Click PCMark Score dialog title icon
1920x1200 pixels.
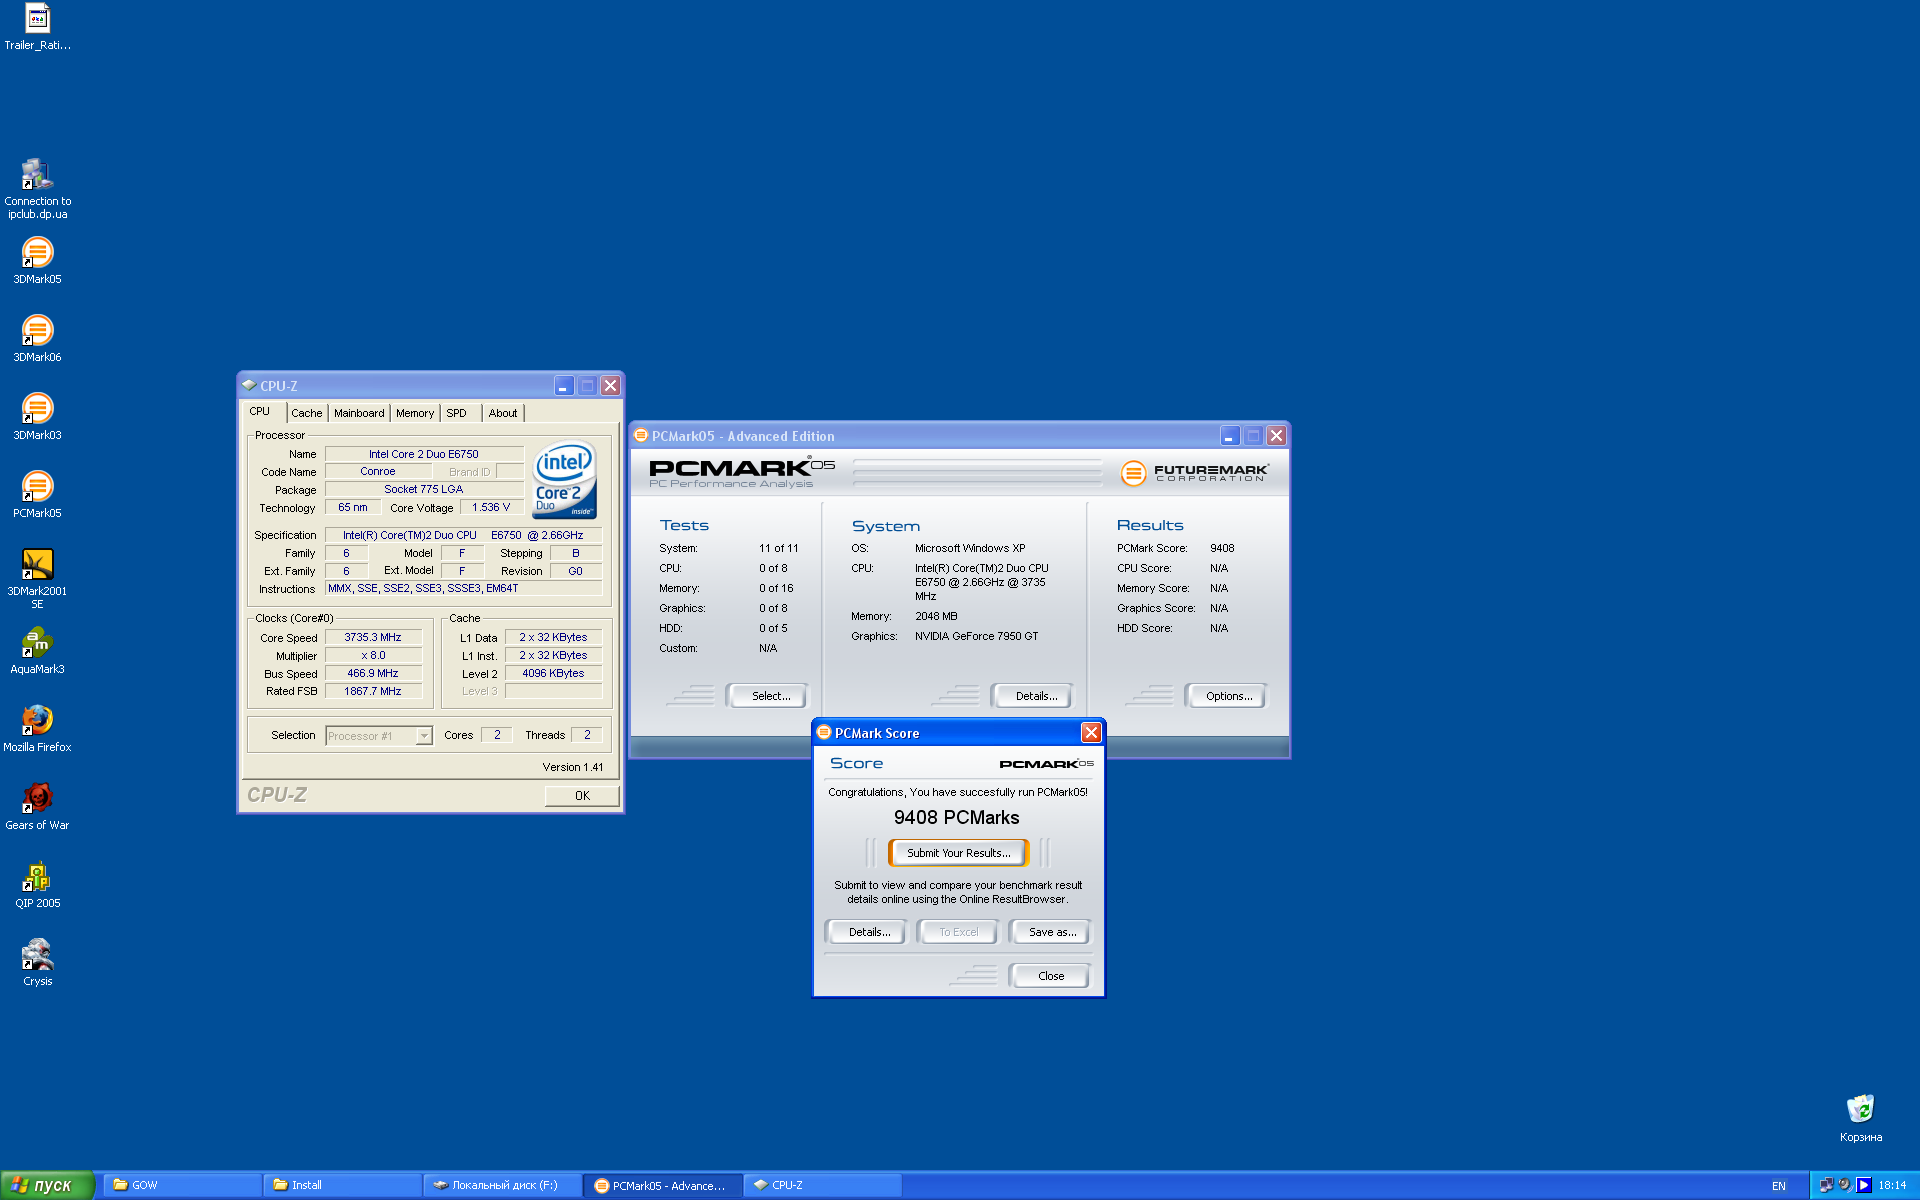pyautogui.click(x=824, y=732)
